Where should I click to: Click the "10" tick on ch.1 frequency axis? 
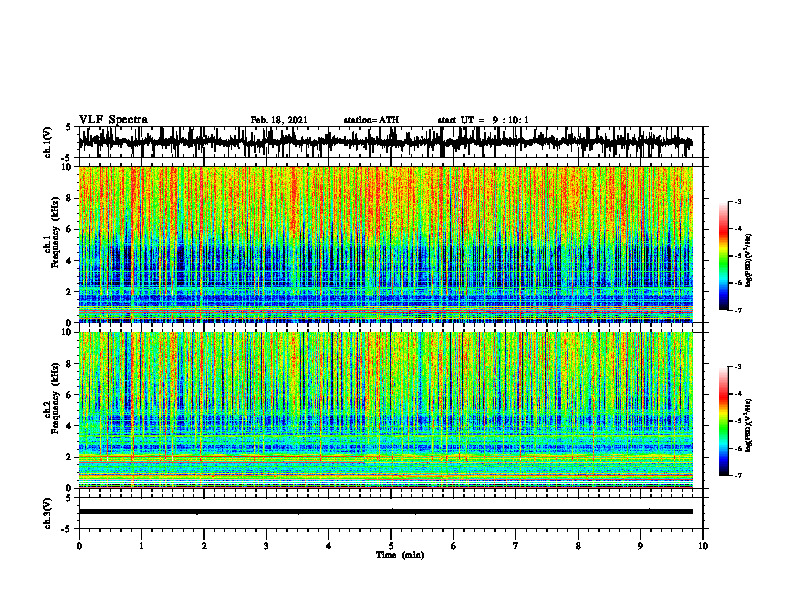point(67,167)
